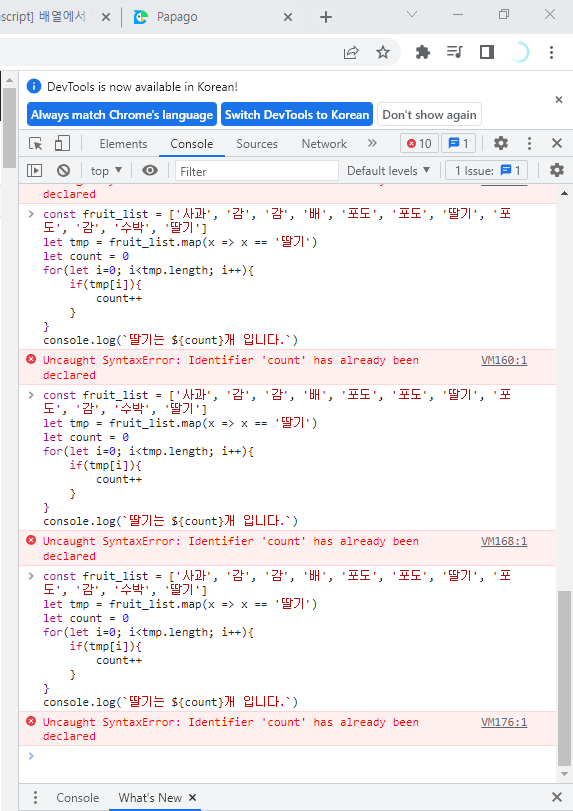Screen dimensions: 573x811
Task: Toggle the device toolbar icon
Action: (x=62, y=143)
